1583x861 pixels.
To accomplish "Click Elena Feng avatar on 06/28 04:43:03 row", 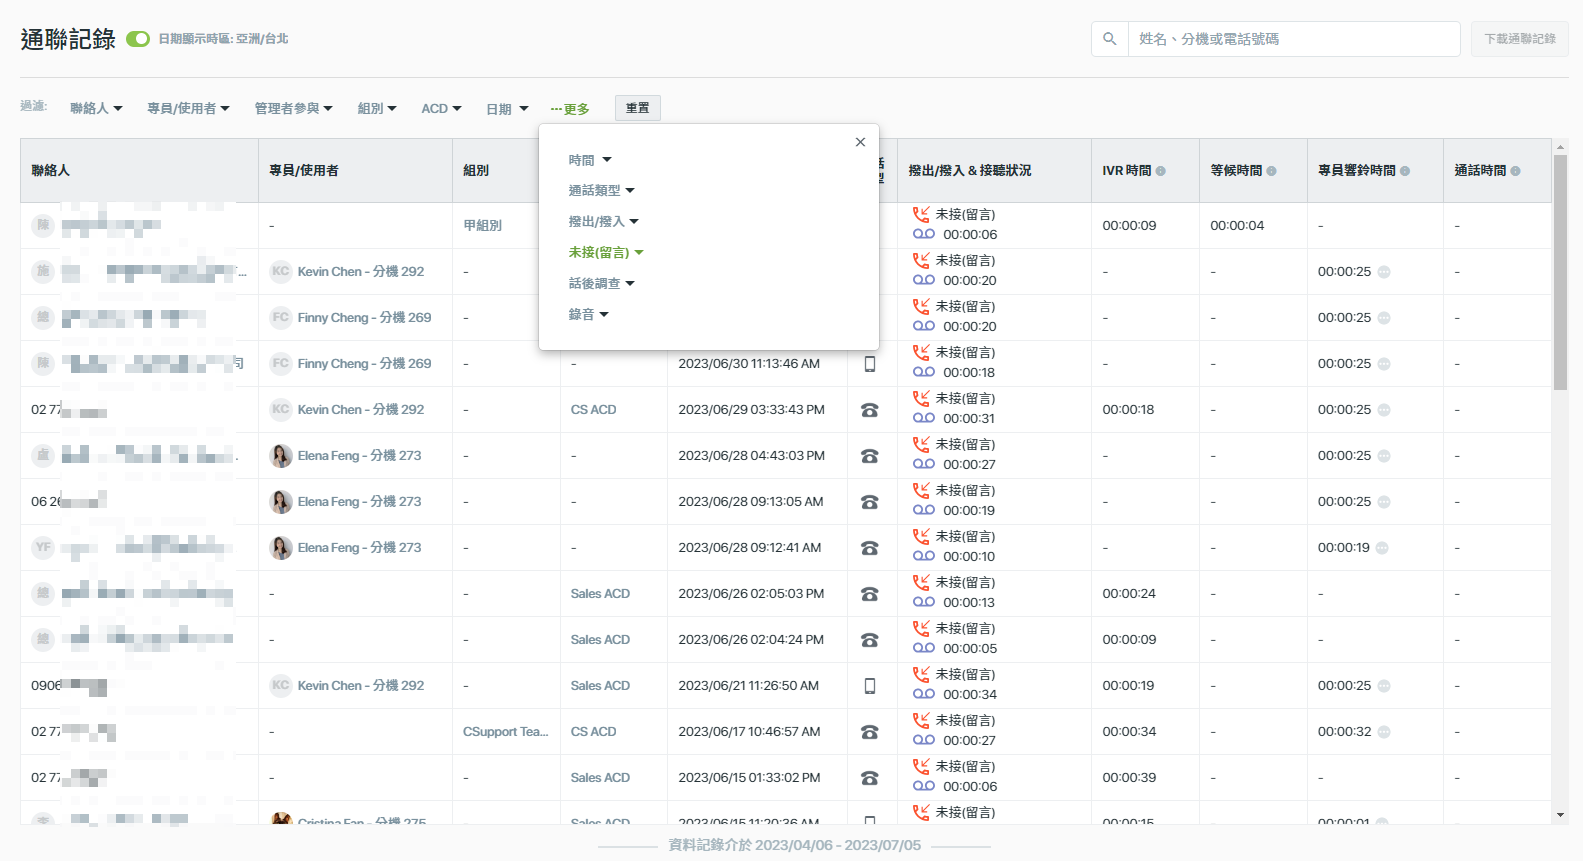I will pos(281,456).
